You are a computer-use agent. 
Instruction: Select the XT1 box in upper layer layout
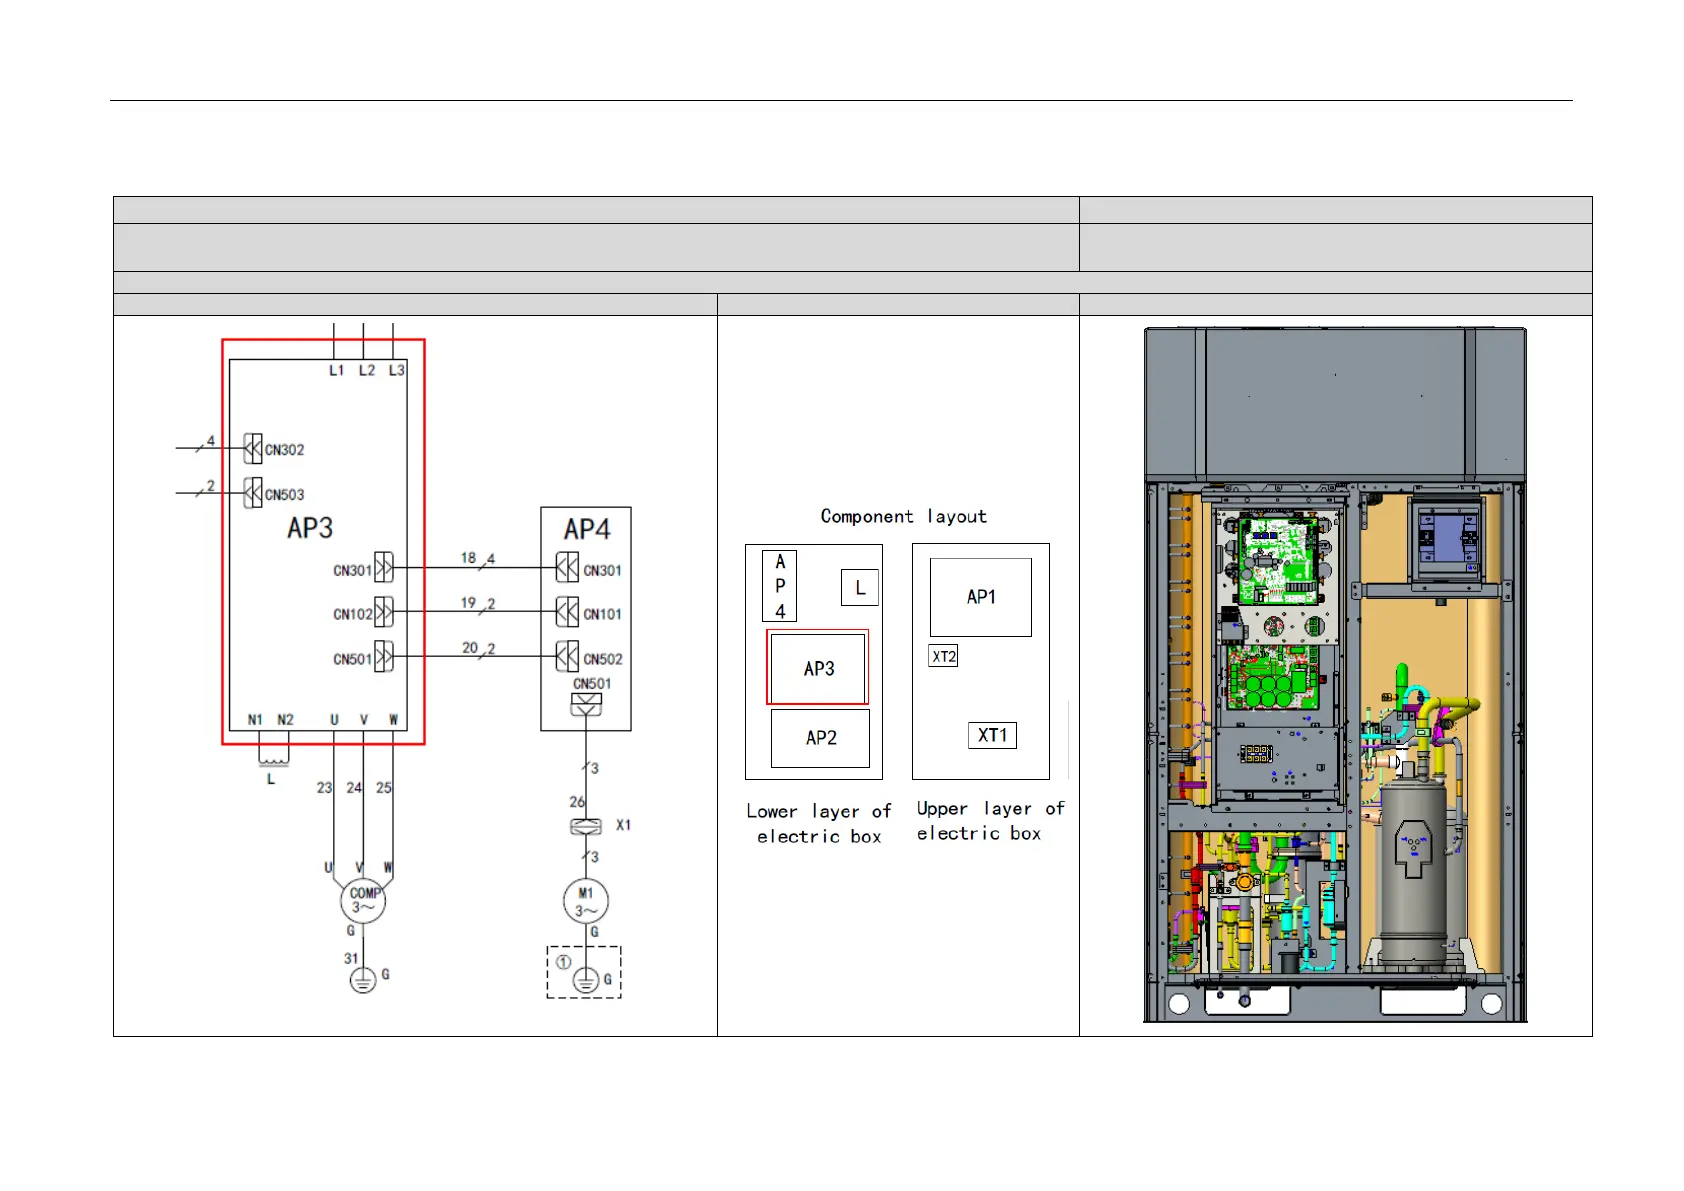coord(992,735)
